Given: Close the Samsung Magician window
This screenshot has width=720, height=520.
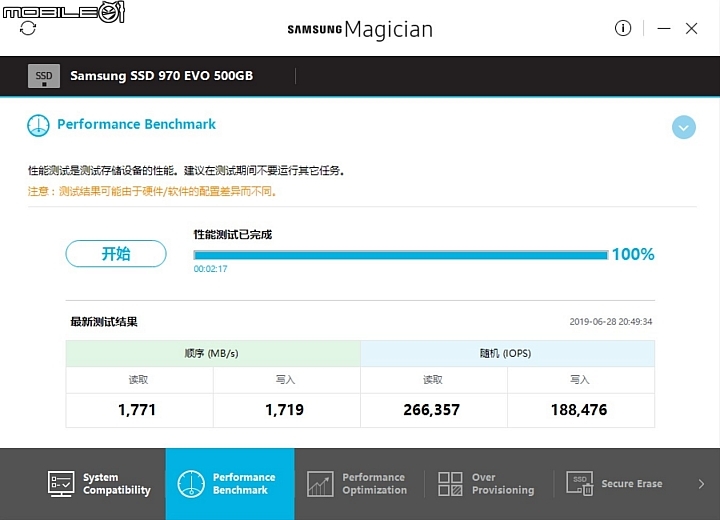Looking at the screenshot, I should (691, 28).
